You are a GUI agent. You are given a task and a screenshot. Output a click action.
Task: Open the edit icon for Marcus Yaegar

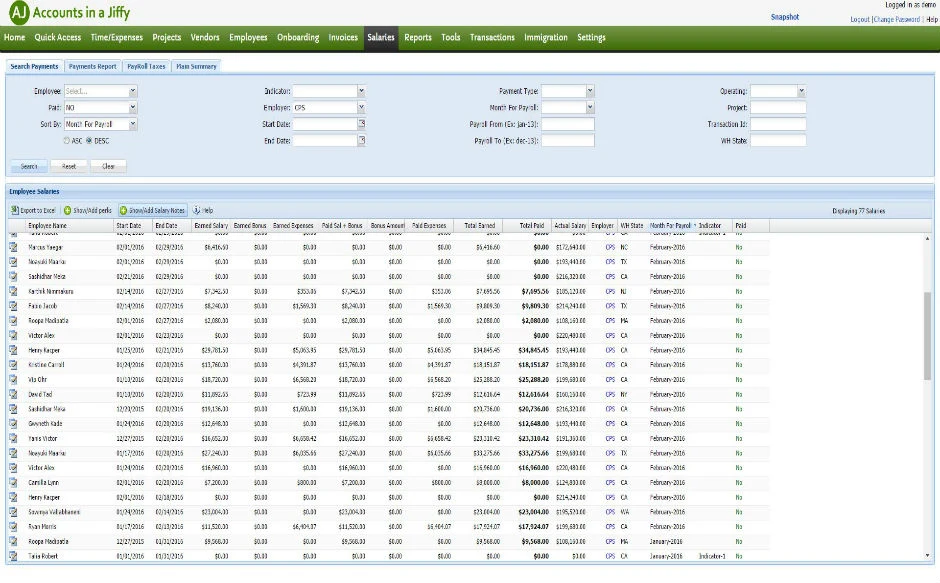pyautogui.click(x=13, y=247)
